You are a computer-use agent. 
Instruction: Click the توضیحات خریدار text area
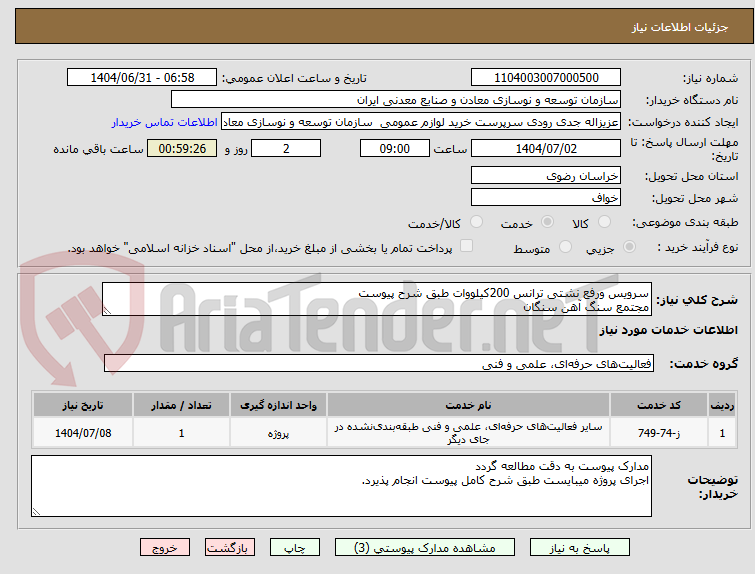(x=341, y=486)
